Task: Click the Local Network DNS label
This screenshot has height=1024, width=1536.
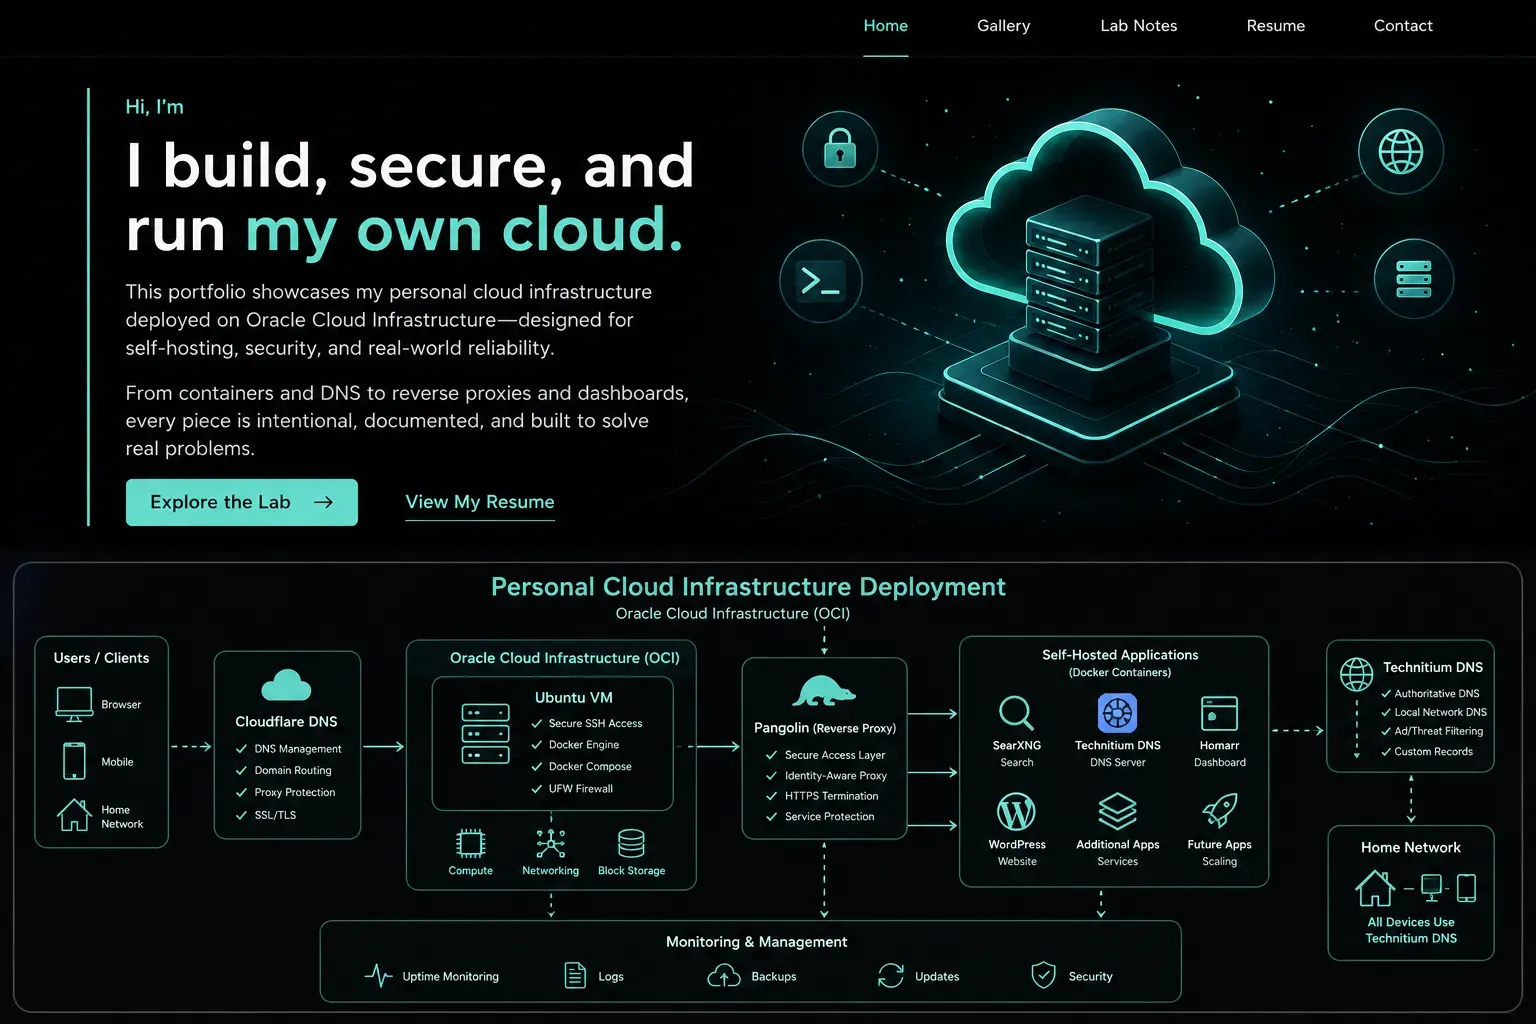Action: (x=1440, y=713)
